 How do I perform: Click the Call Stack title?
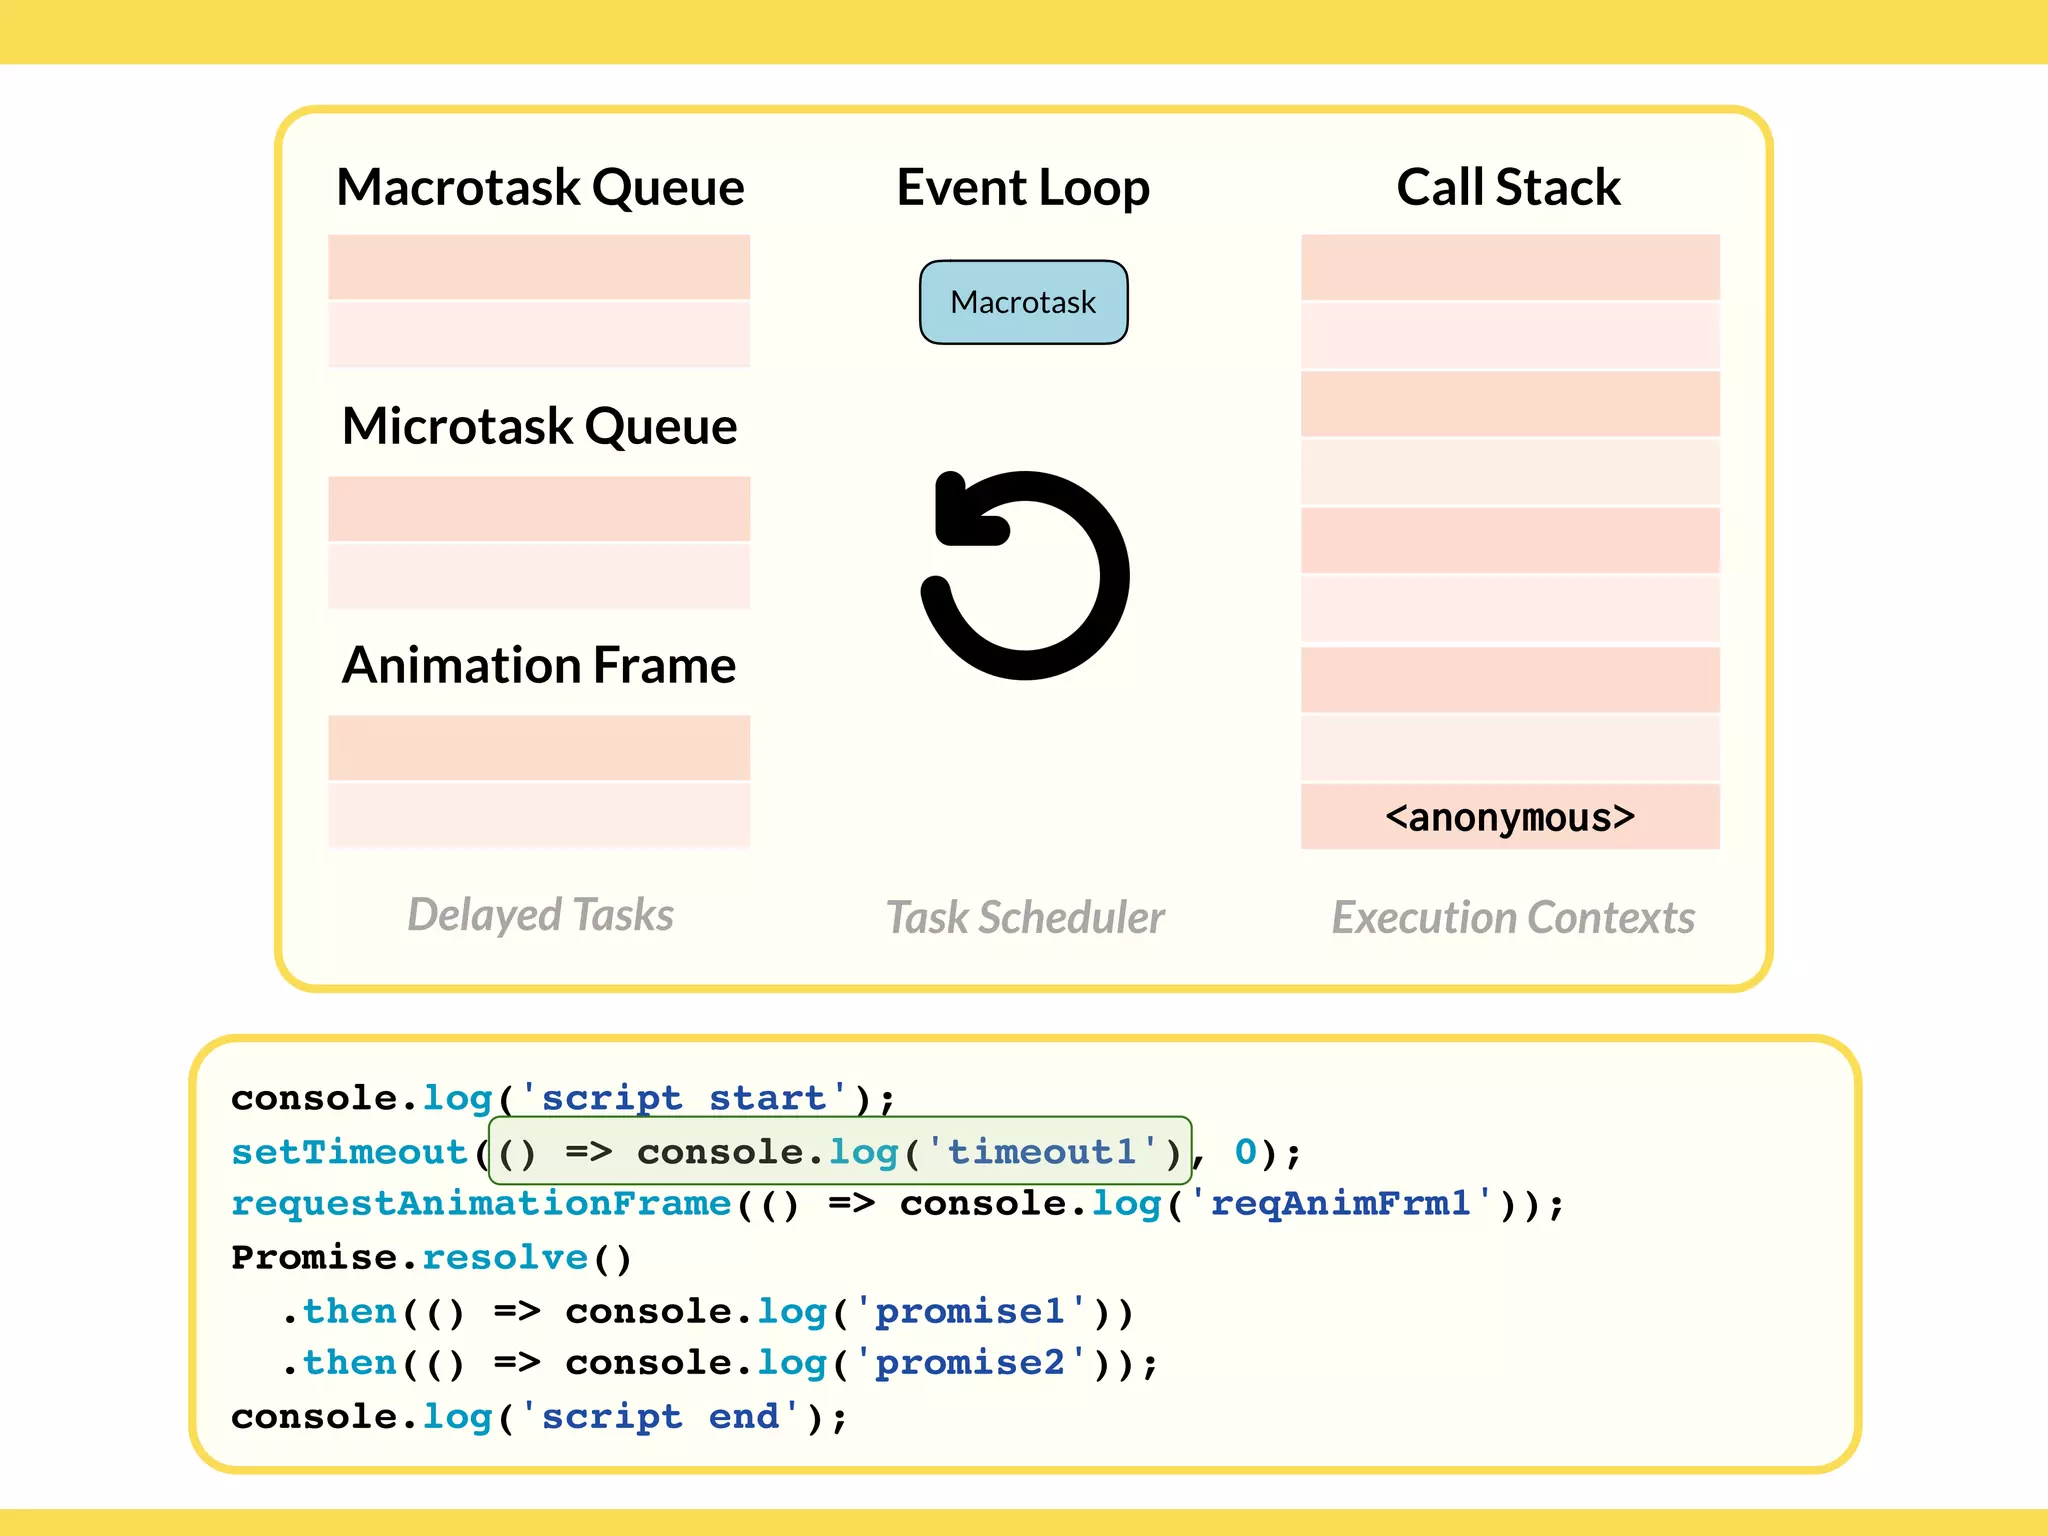tap(1508, 187)
